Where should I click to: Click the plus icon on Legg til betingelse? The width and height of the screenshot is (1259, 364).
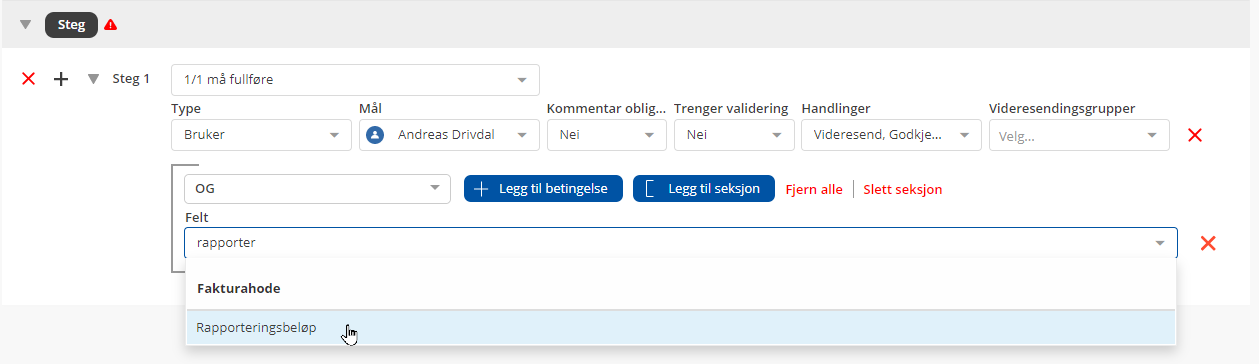pos(481,189)
